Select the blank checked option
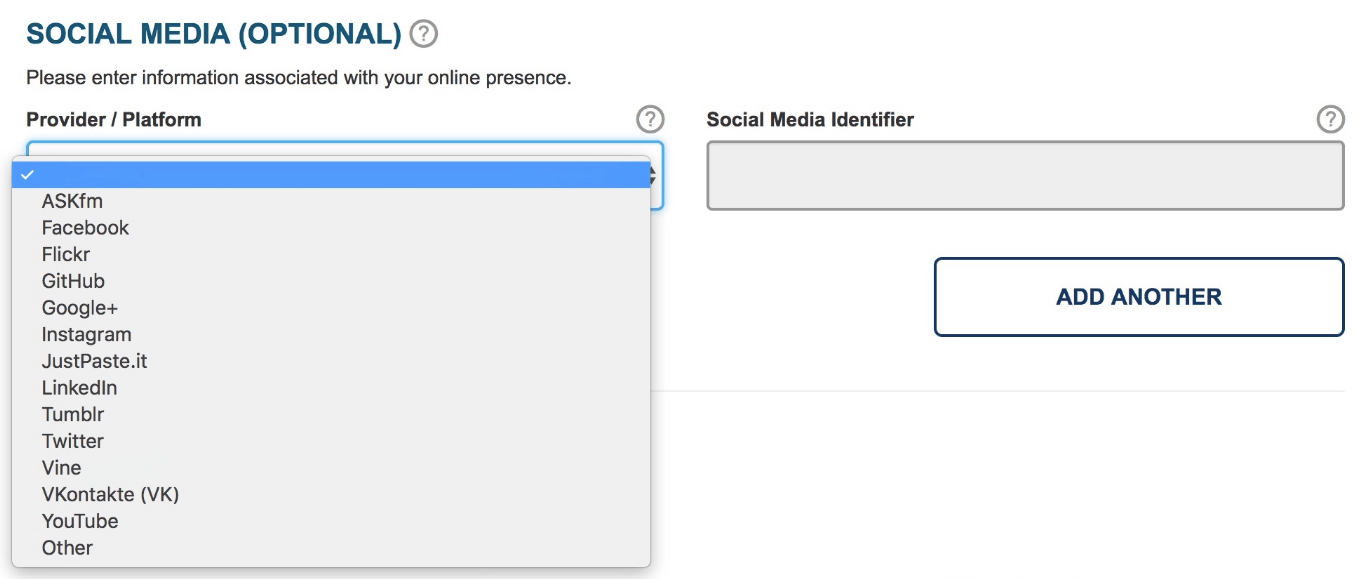Viewport: 1358px width, 579px height. [x=331, y=175]
